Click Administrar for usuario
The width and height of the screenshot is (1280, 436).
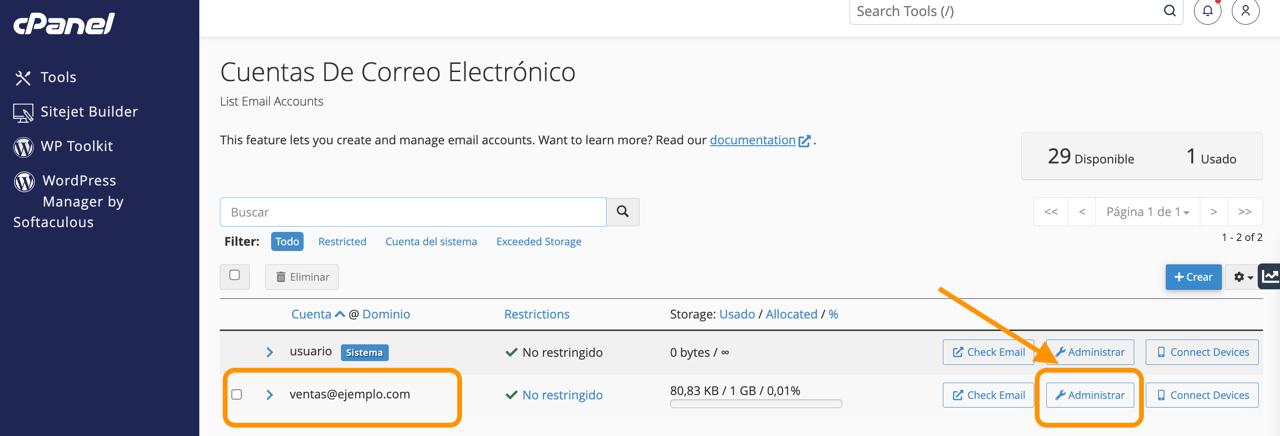click(1090, 352)
